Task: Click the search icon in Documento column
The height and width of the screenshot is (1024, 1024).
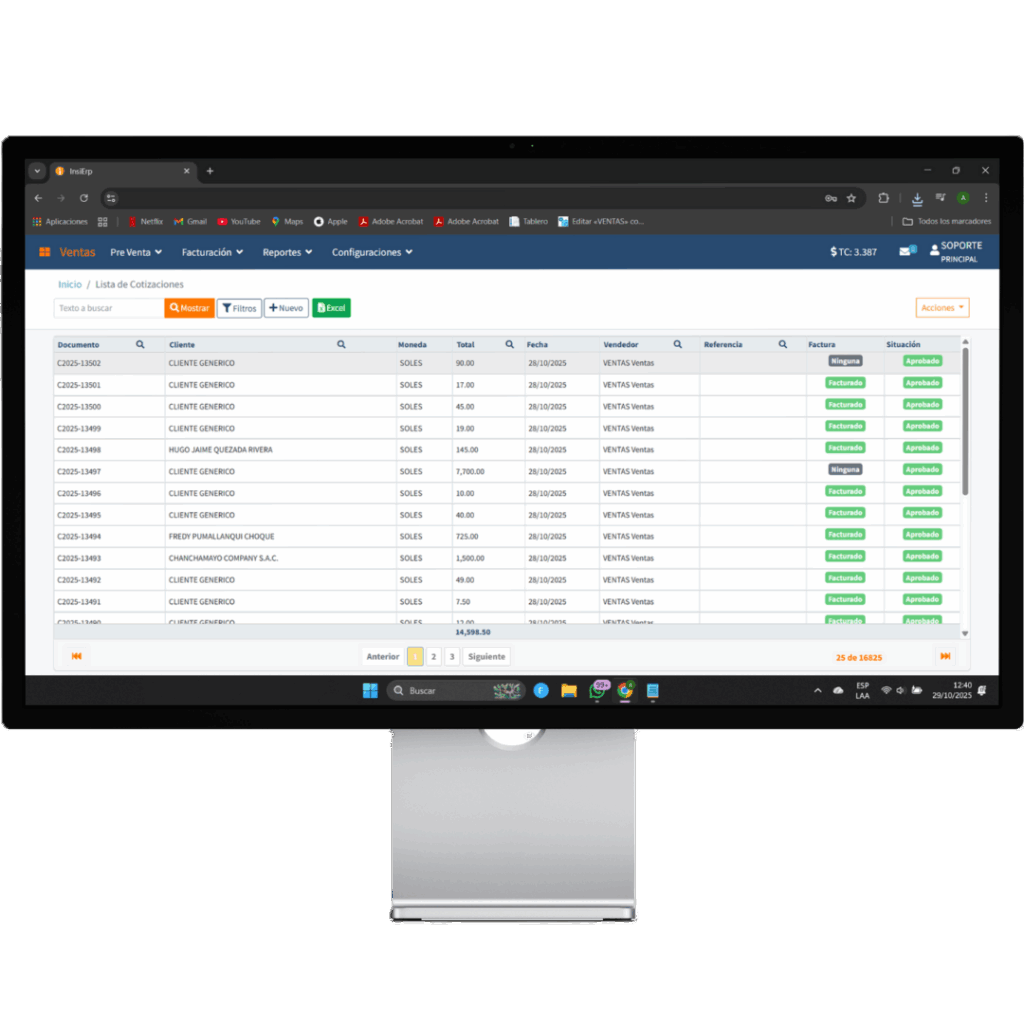Action: [140, 344]
